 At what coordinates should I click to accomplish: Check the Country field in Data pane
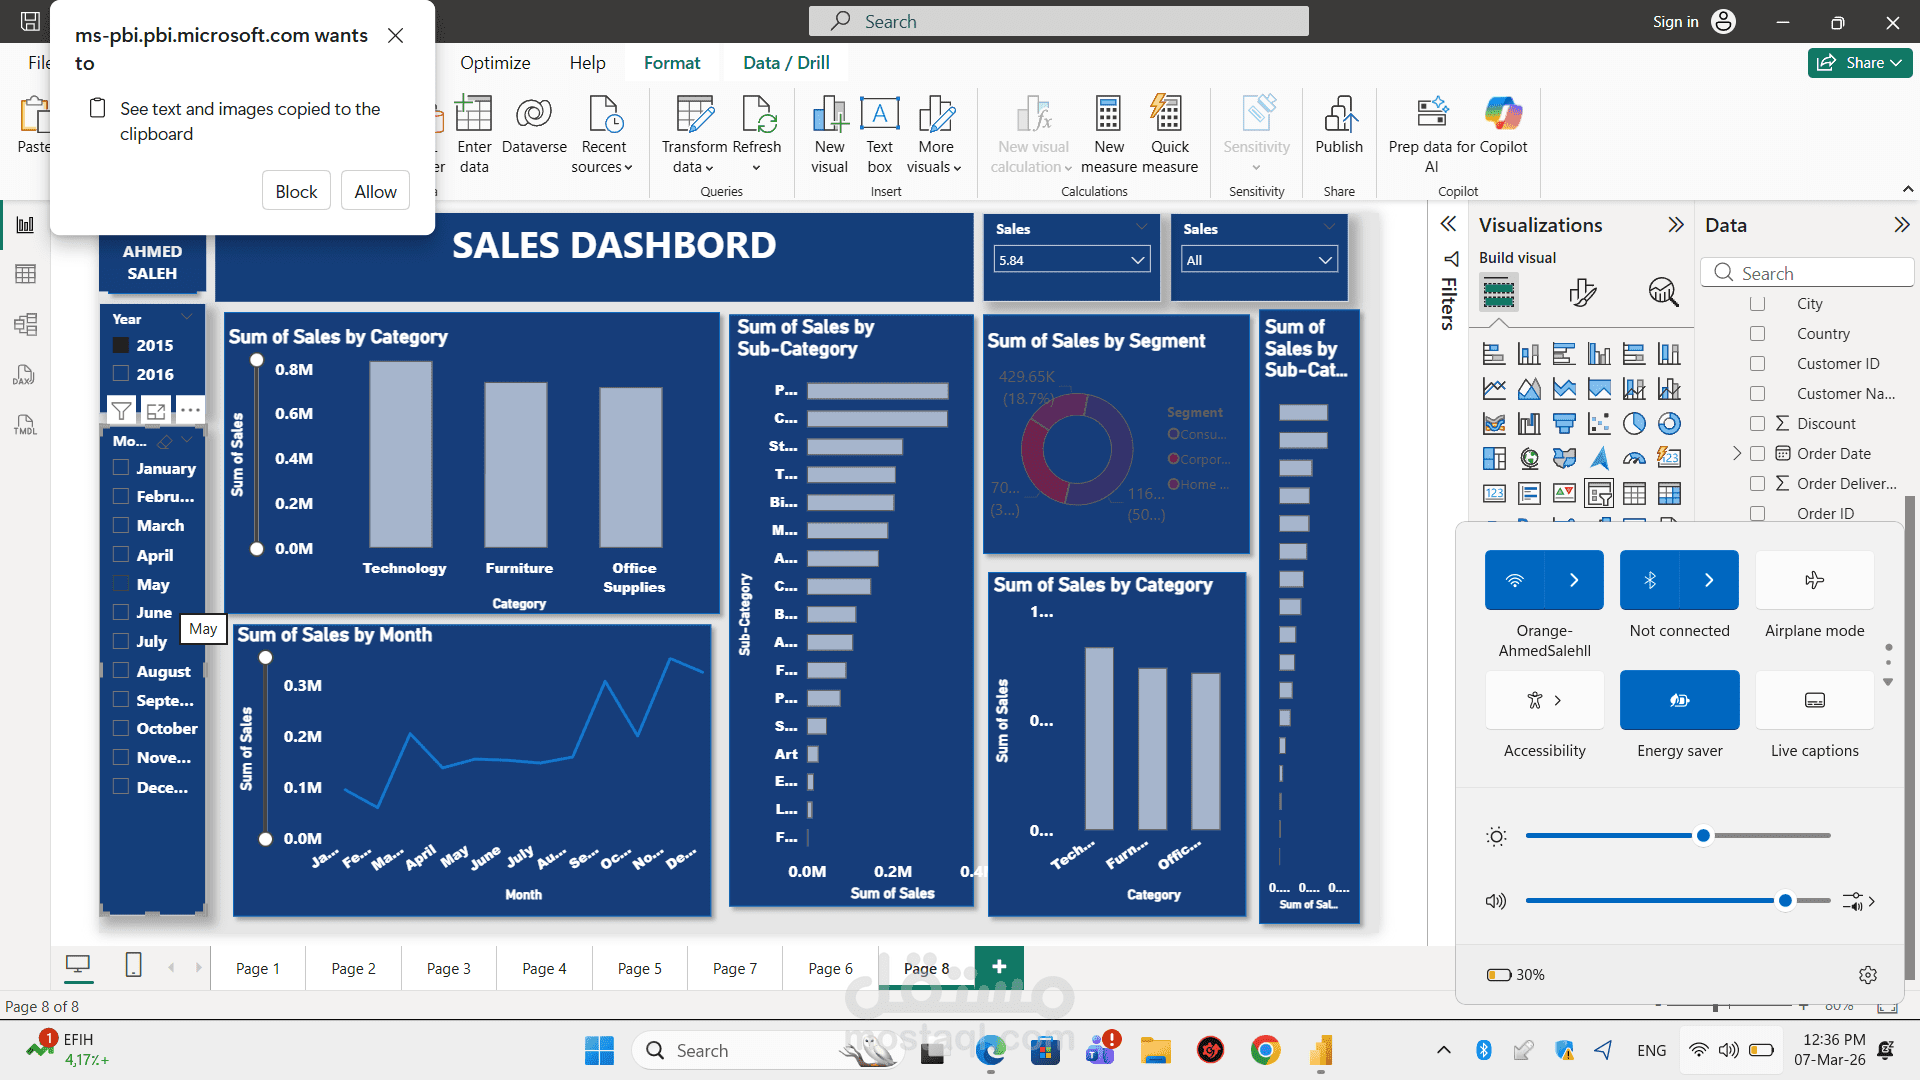coord(1757,334)
